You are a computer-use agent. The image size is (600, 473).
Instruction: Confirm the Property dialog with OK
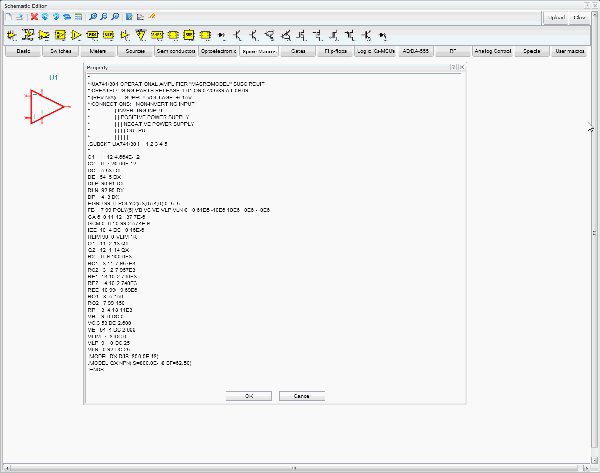click(249, 396)
